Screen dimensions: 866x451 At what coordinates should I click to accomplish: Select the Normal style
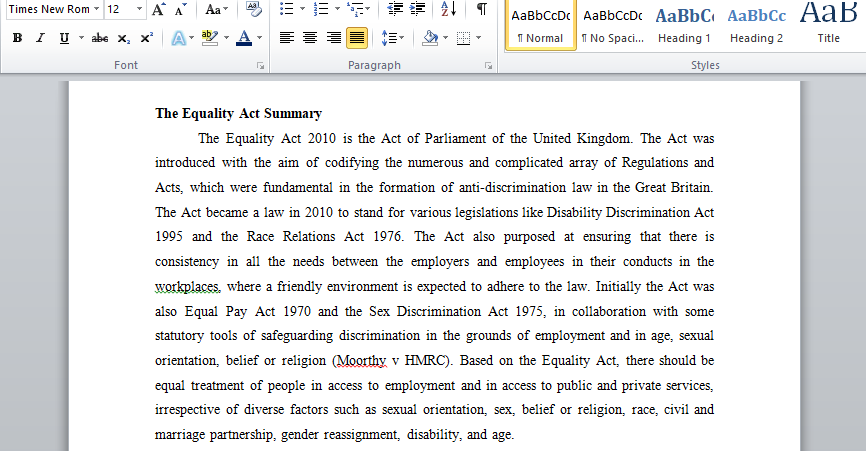pyautogui.click(x=541, y=25)
